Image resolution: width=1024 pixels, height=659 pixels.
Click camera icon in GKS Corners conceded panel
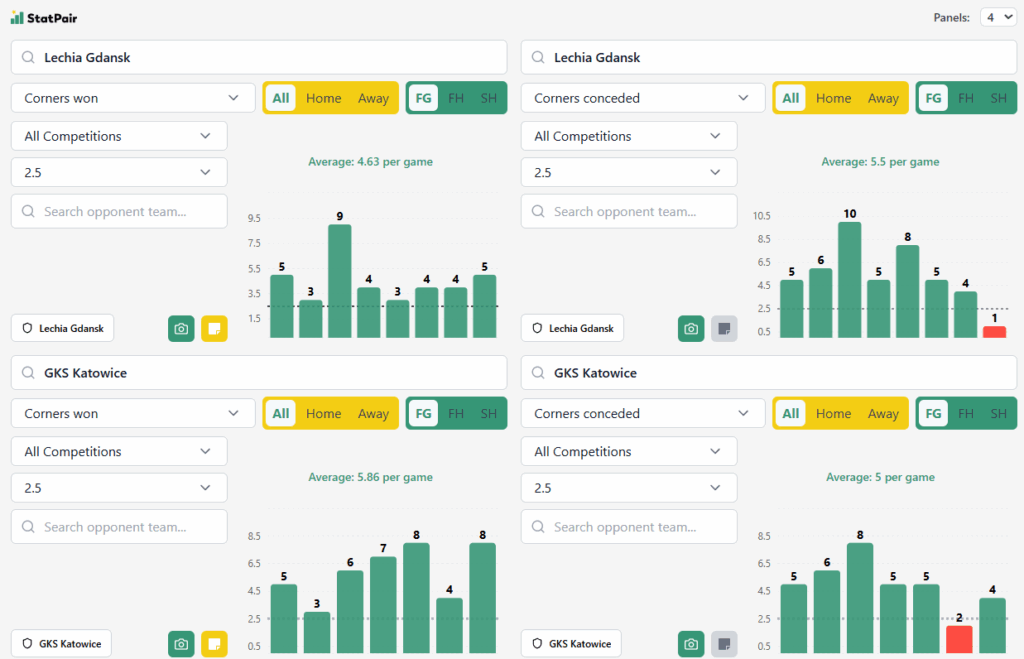pos(691,644)
